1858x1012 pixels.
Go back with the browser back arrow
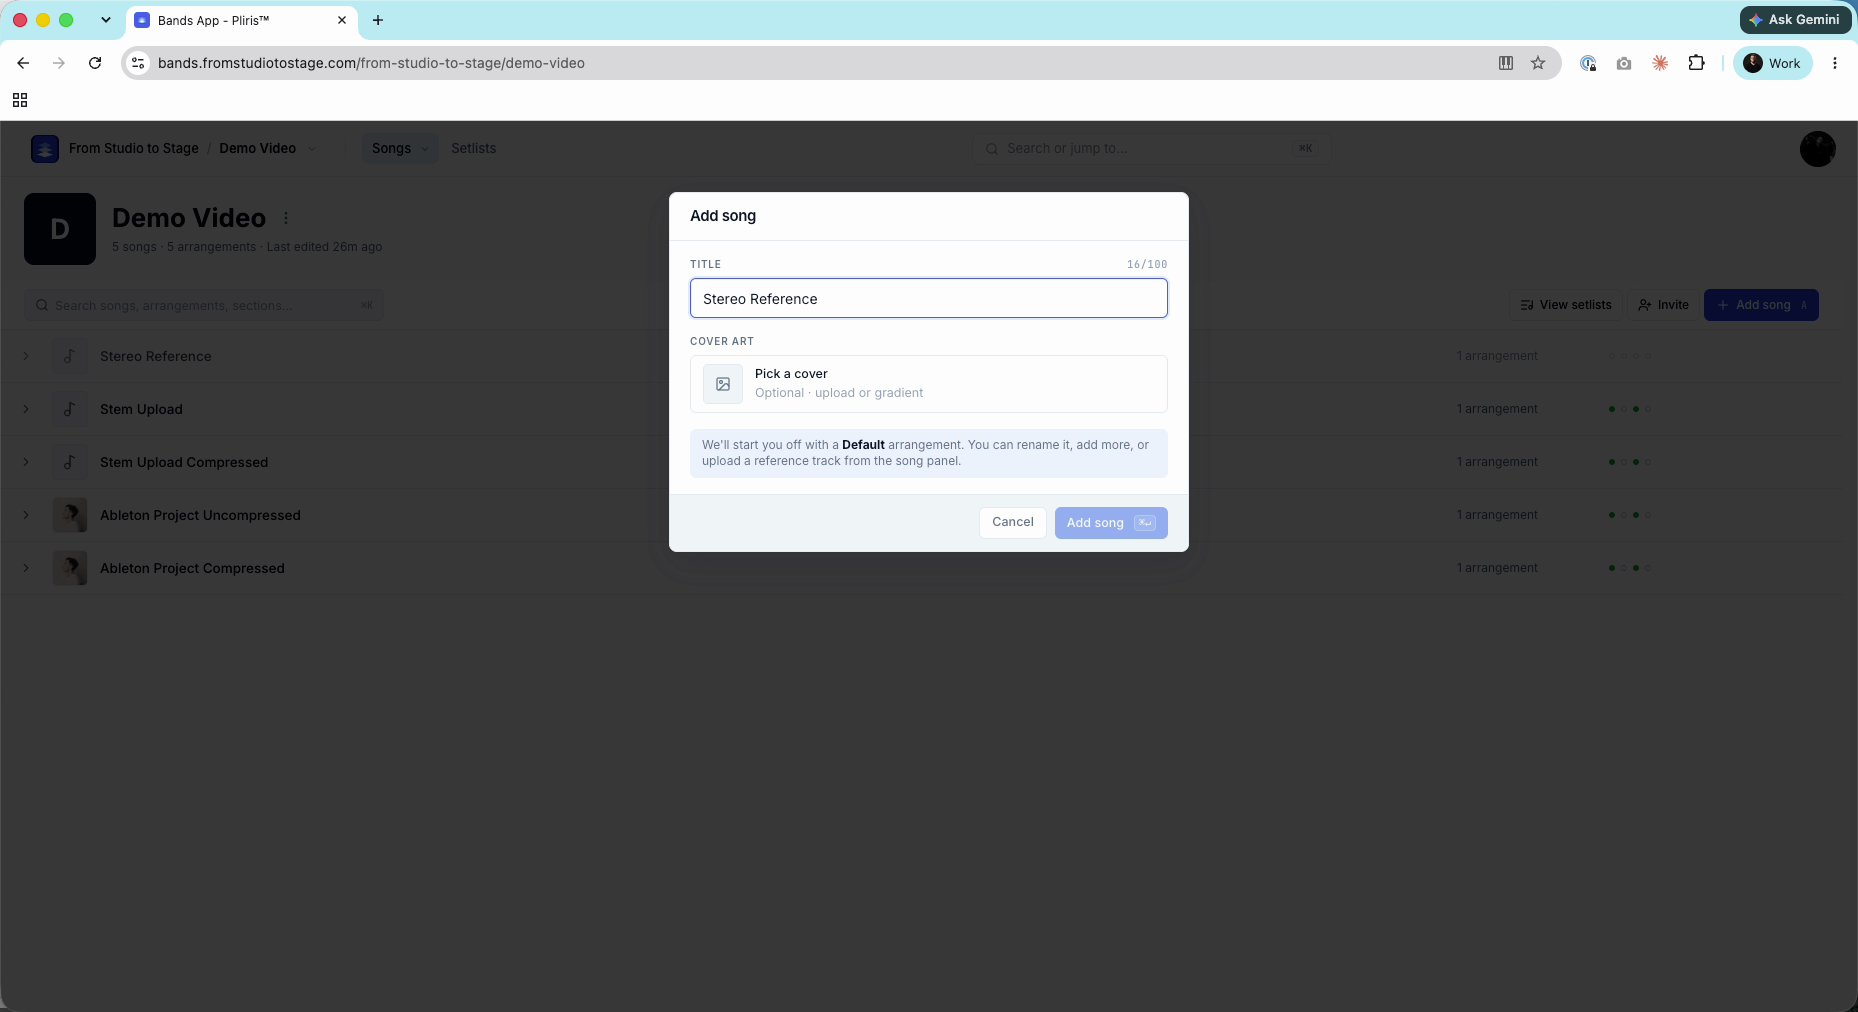23,63
